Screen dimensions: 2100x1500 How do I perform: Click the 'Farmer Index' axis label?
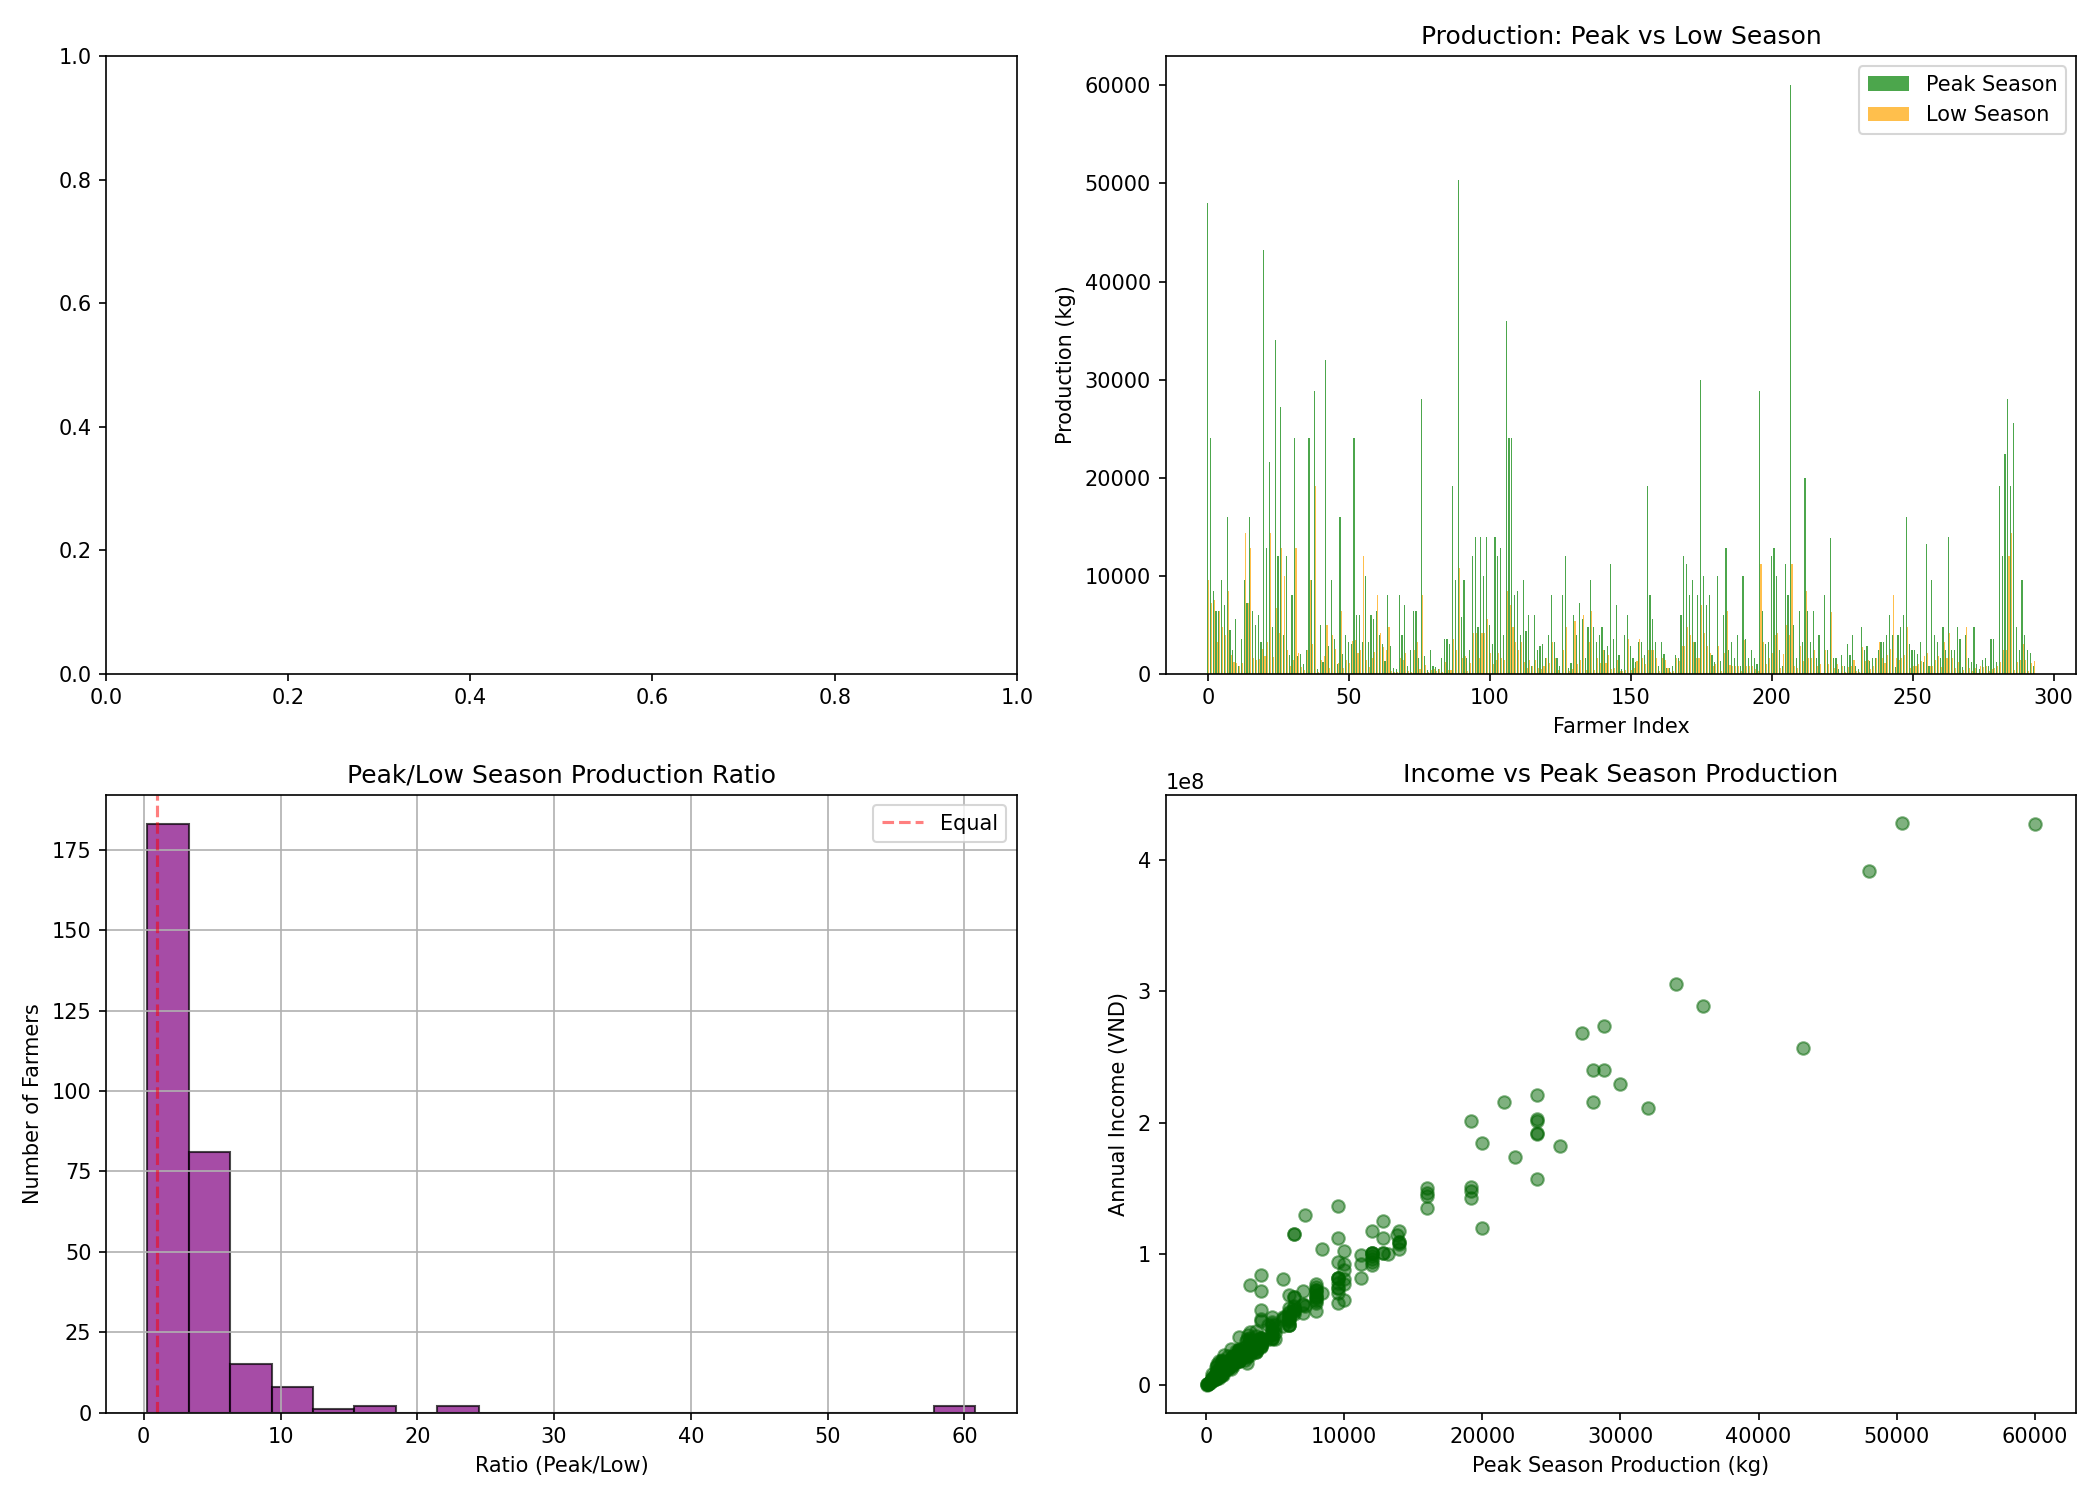tap(1620, 726)
